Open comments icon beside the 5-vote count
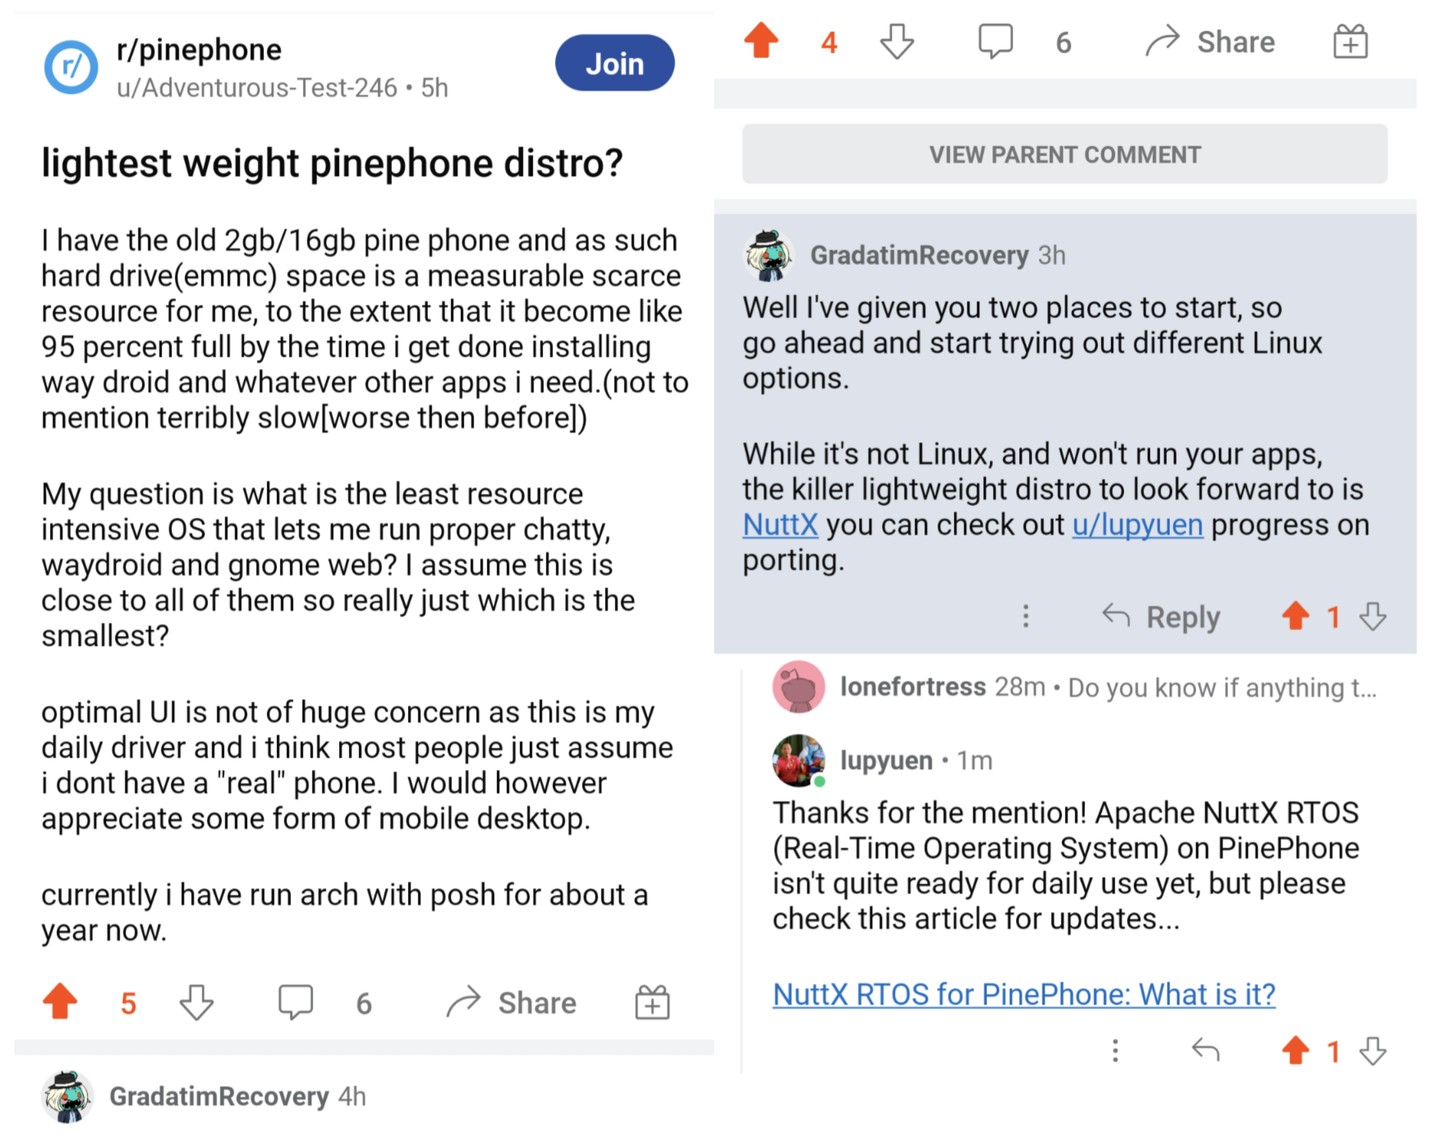Screen dimensions: 1431x1145 point(295,1002)
